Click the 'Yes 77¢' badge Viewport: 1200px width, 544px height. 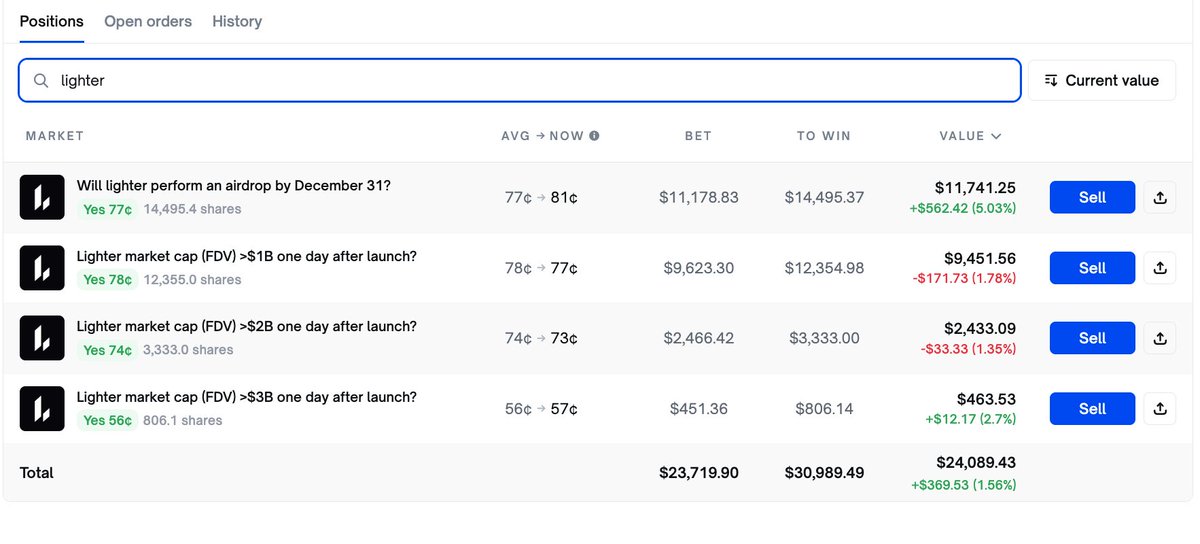[x=107, y=209]
